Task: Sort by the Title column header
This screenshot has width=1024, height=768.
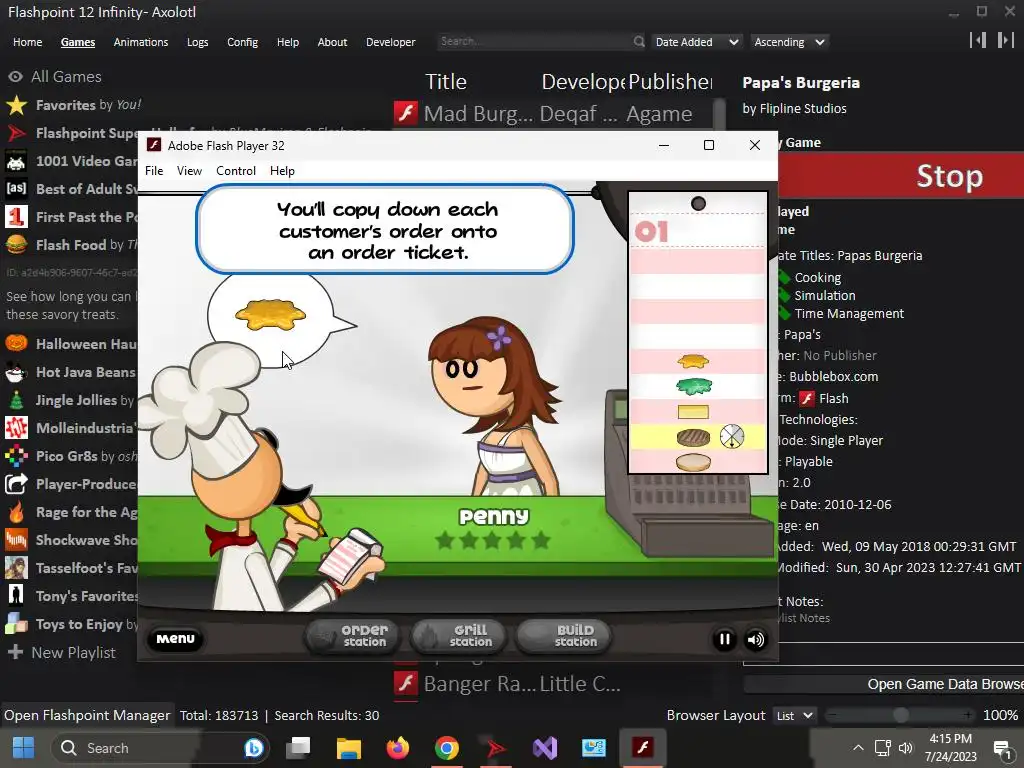Action: pos(446,82)
